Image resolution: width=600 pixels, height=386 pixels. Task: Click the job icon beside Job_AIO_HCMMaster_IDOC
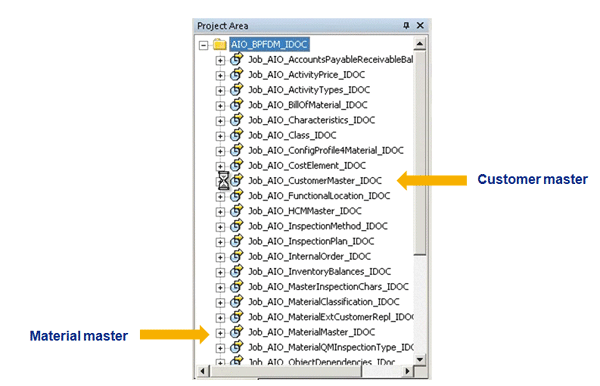236,210
